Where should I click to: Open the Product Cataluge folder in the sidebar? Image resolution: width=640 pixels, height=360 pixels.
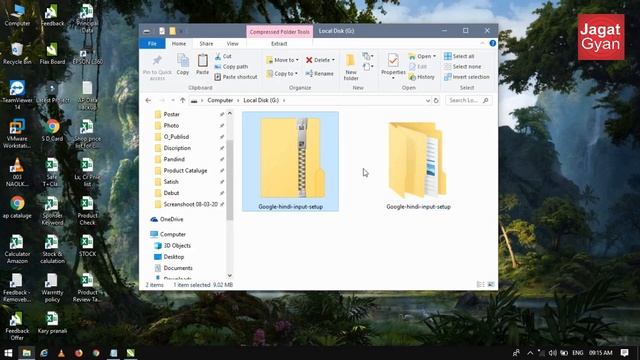click(x=185, y=171)
